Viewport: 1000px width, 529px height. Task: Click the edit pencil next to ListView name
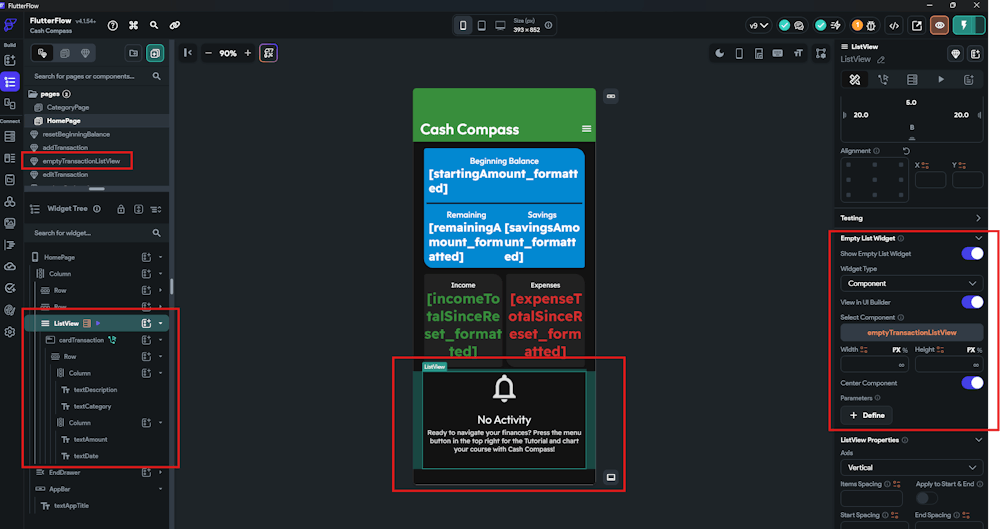pos(881,60)
